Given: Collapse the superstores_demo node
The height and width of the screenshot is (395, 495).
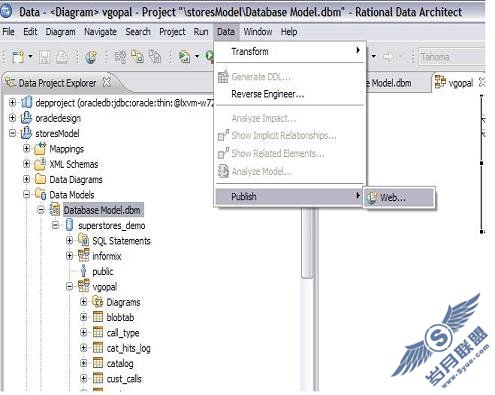Looking at the screenshot, I should pyautogui.click(x=55, y=225).
